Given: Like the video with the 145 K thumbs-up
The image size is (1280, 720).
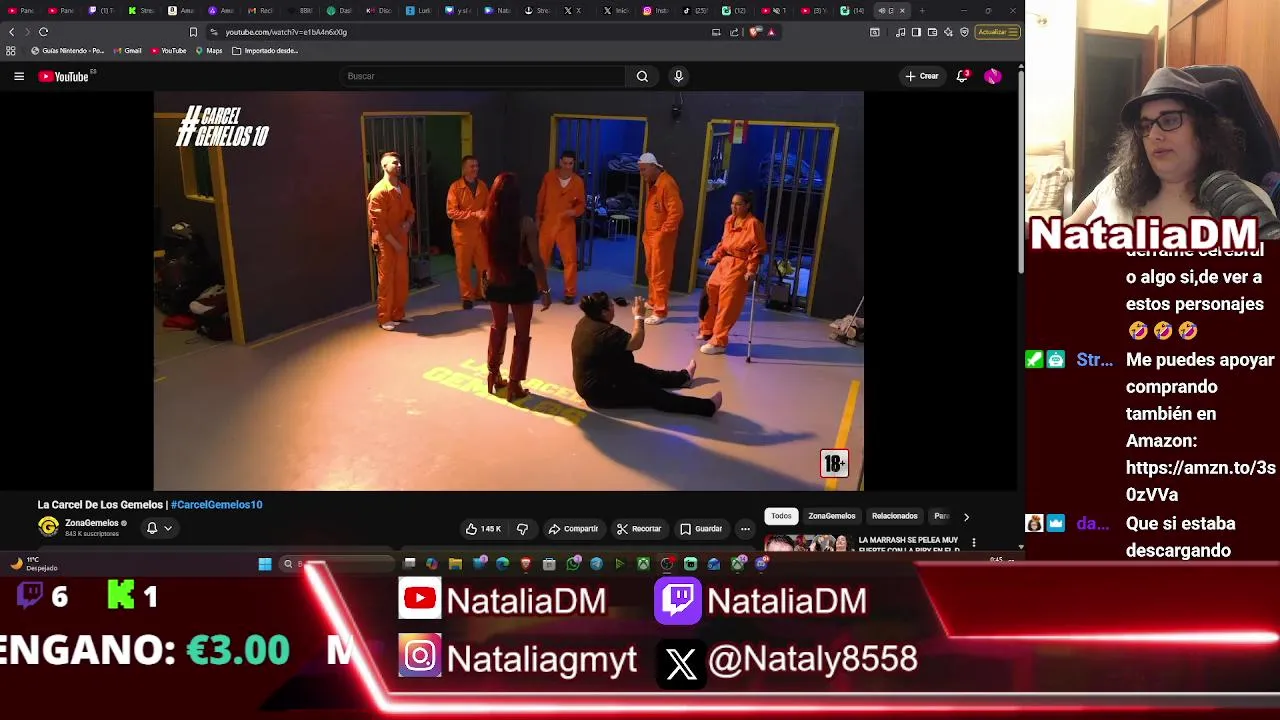Looking at the screenshot, I should tap(483, 529).
